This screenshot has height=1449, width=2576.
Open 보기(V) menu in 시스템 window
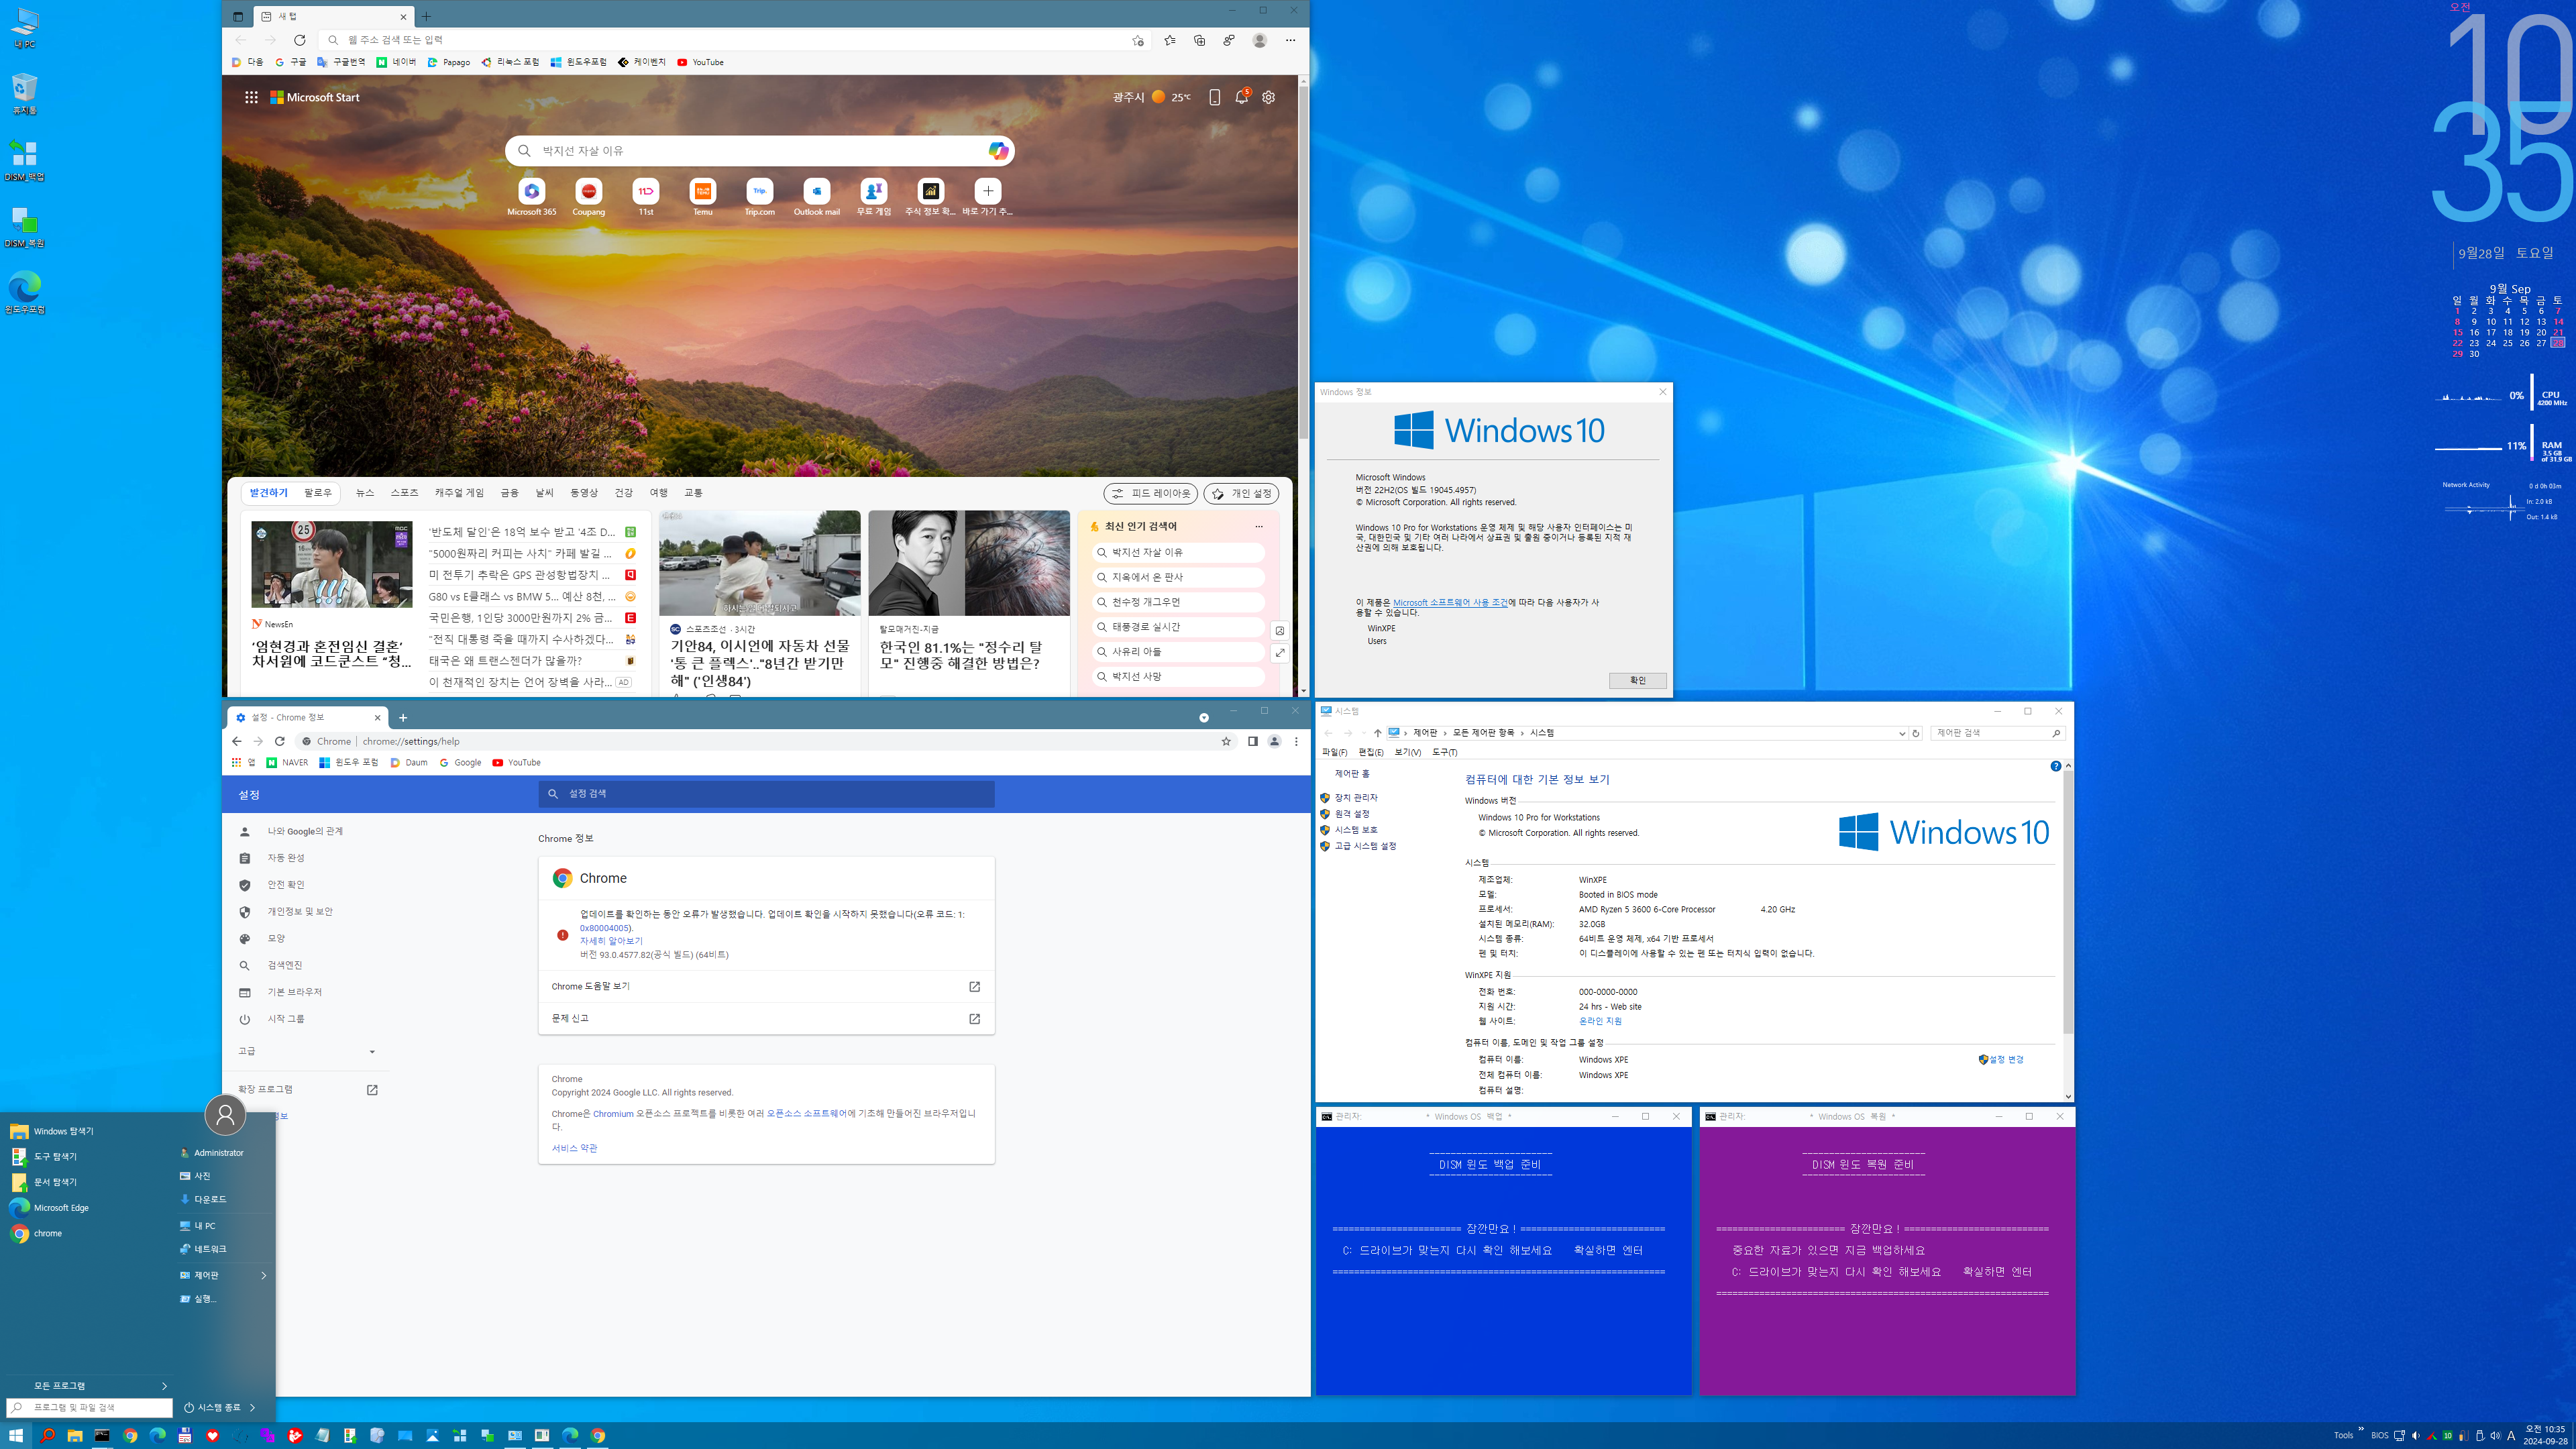[x=1407, y=752]
